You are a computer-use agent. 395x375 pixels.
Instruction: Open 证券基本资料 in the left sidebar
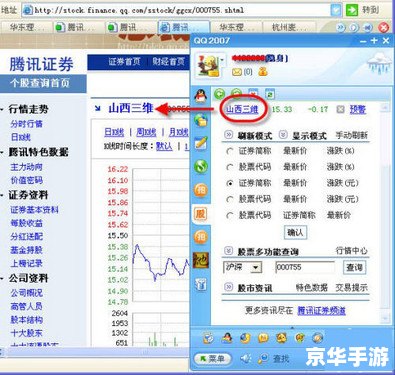(34, 210)
